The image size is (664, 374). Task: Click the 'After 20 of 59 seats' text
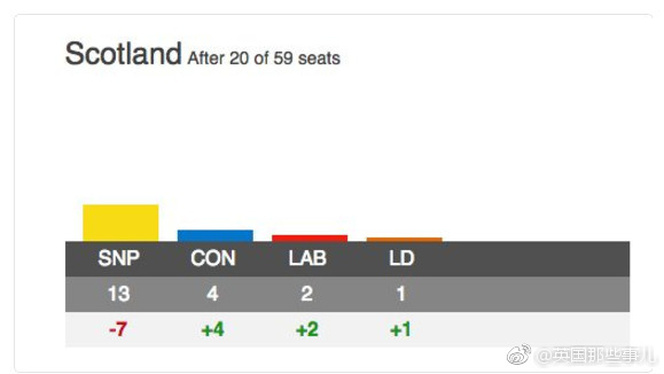264,58
